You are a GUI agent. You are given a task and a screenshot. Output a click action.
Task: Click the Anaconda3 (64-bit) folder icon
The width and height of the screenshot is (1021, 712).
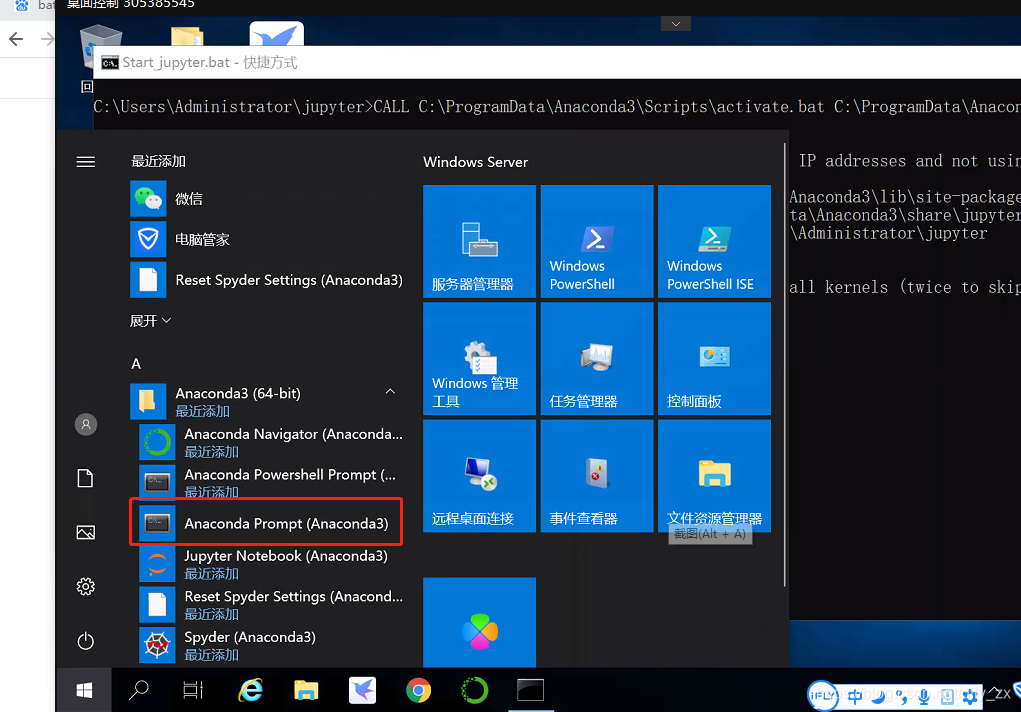(x=148, y=401)
